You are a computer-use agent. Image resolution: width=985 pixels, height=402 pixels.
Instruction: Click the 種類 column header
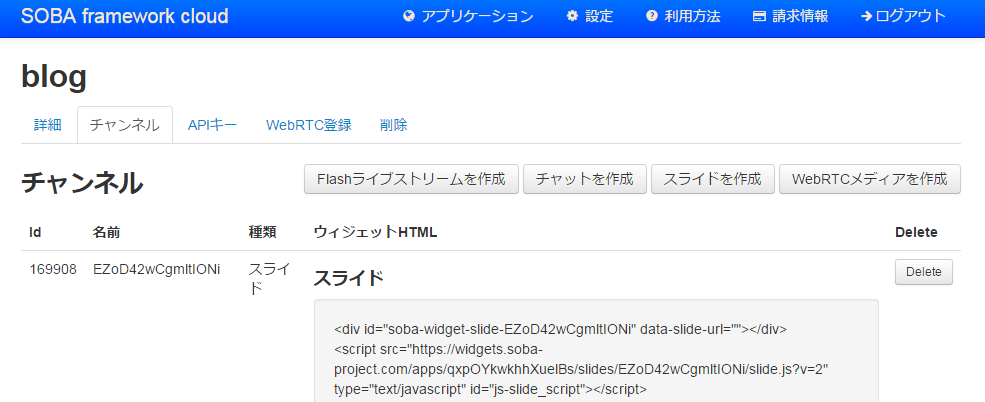tap(262, 232)
